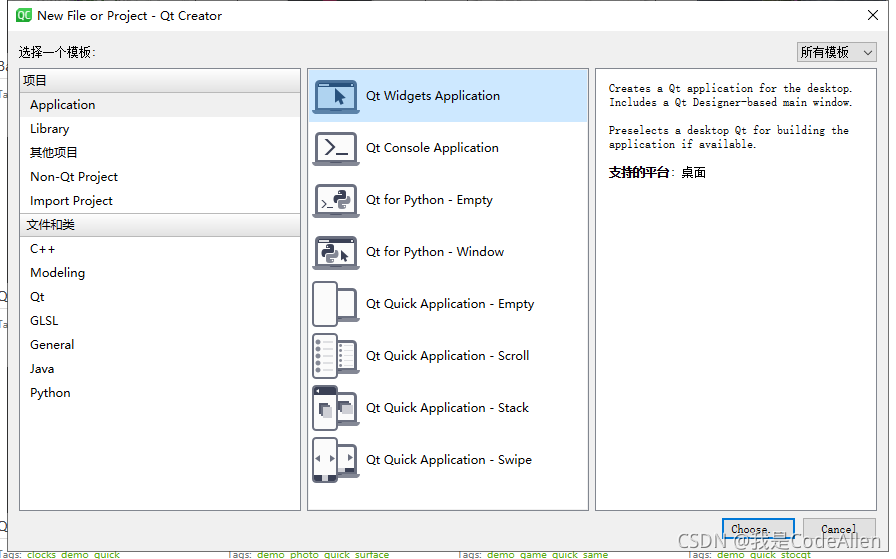The image size is (896, 559).
Task: Select the General category
Action: [x=160, y=345]
